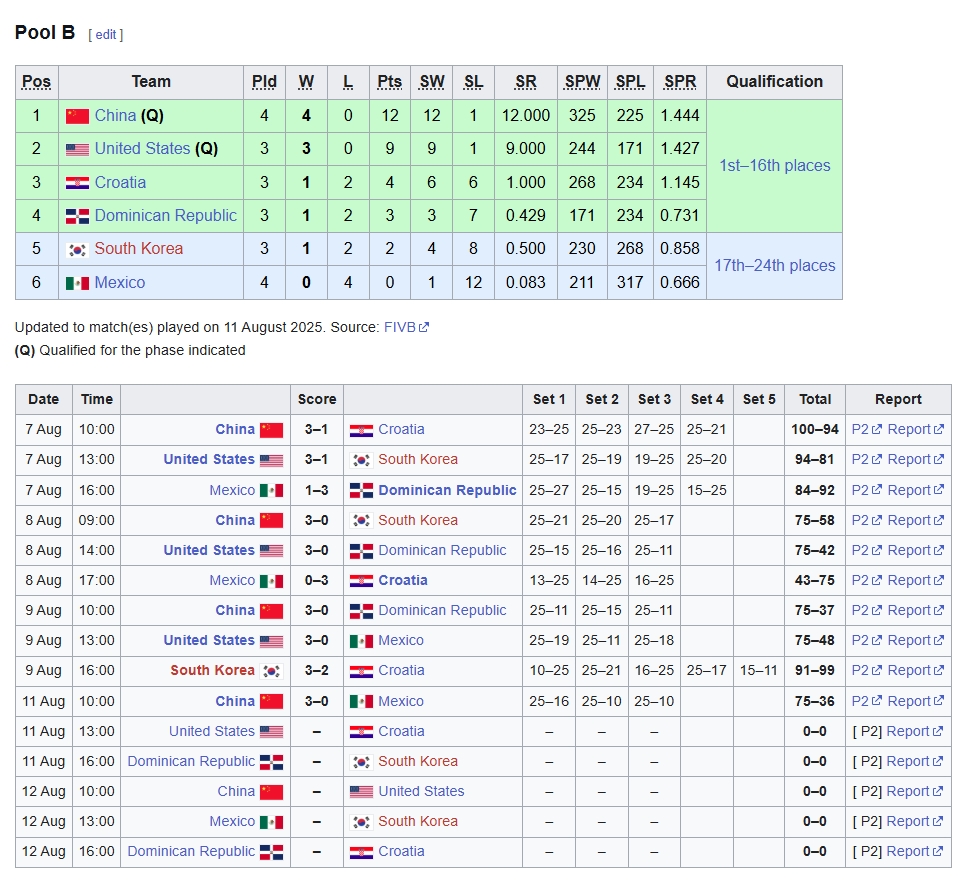Viewport: 970px width, 885px height.
Task: Click the SPR column header abbreviation
Action: point(680,82)
